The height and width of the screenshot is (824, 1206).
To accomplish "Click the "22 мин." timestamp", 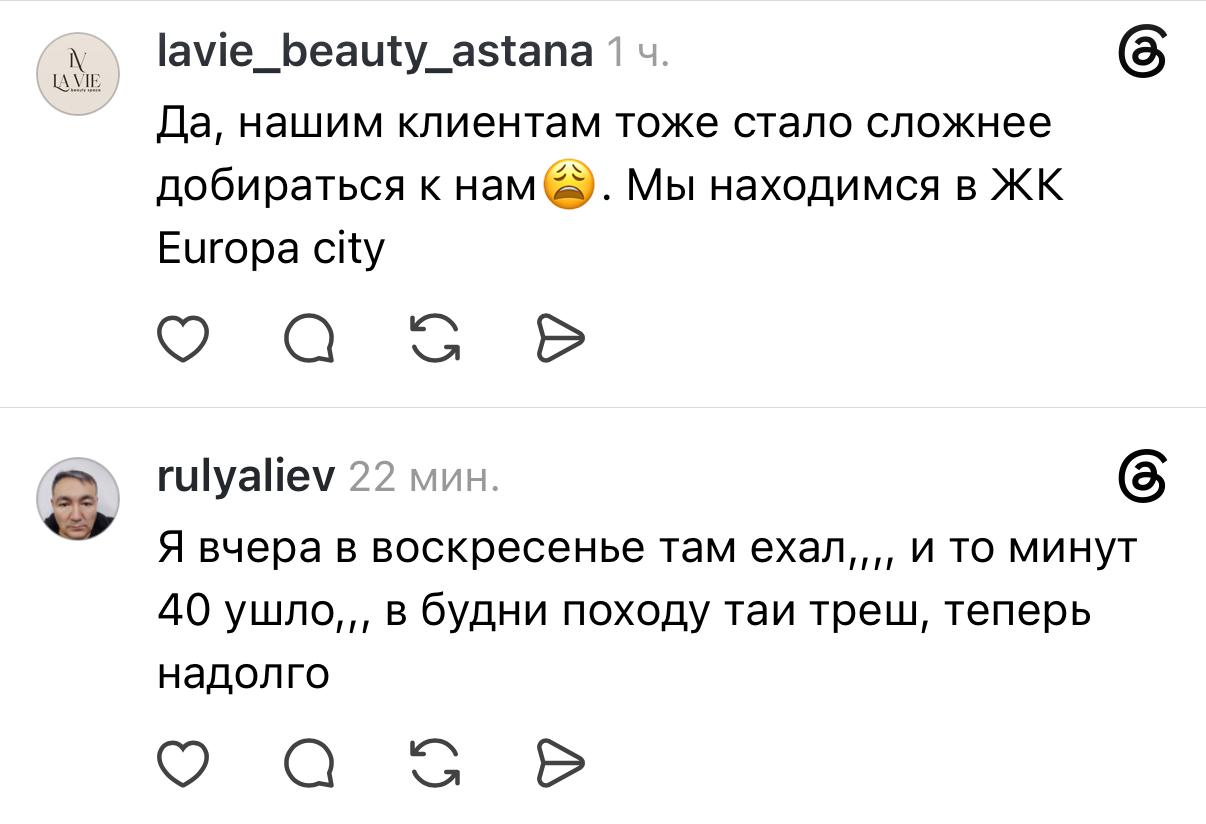I will pyautogui.click(x=423, y=477).
